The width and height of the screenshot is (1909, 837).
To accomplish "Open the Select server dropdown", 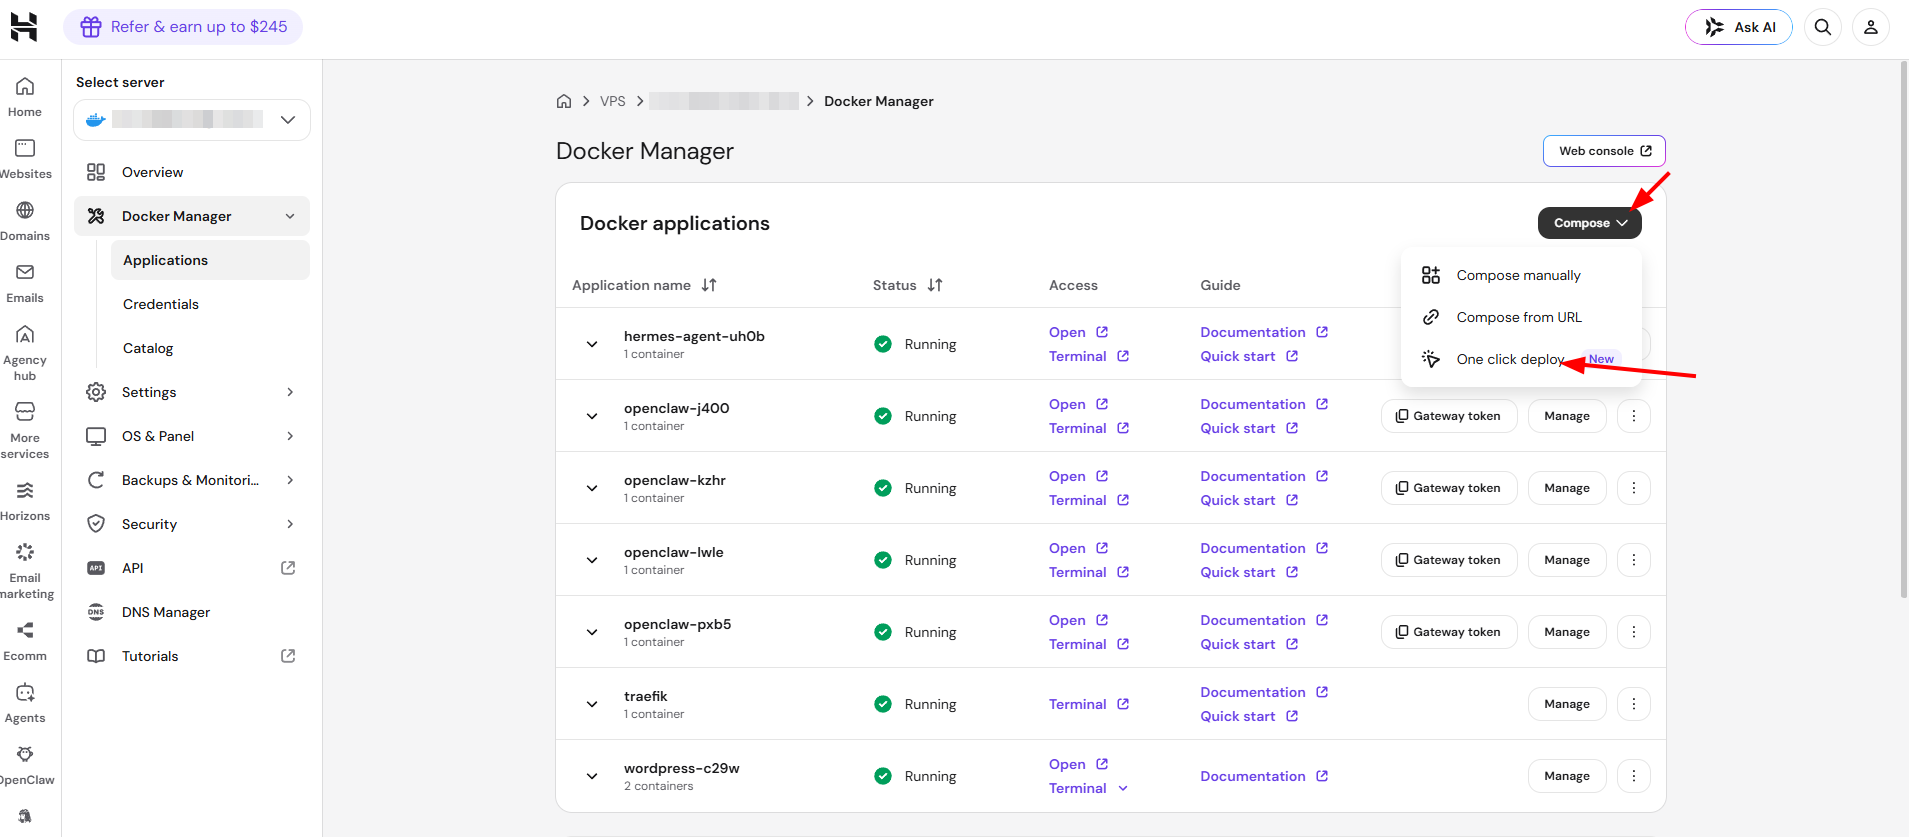I will [x=192, y=120].
